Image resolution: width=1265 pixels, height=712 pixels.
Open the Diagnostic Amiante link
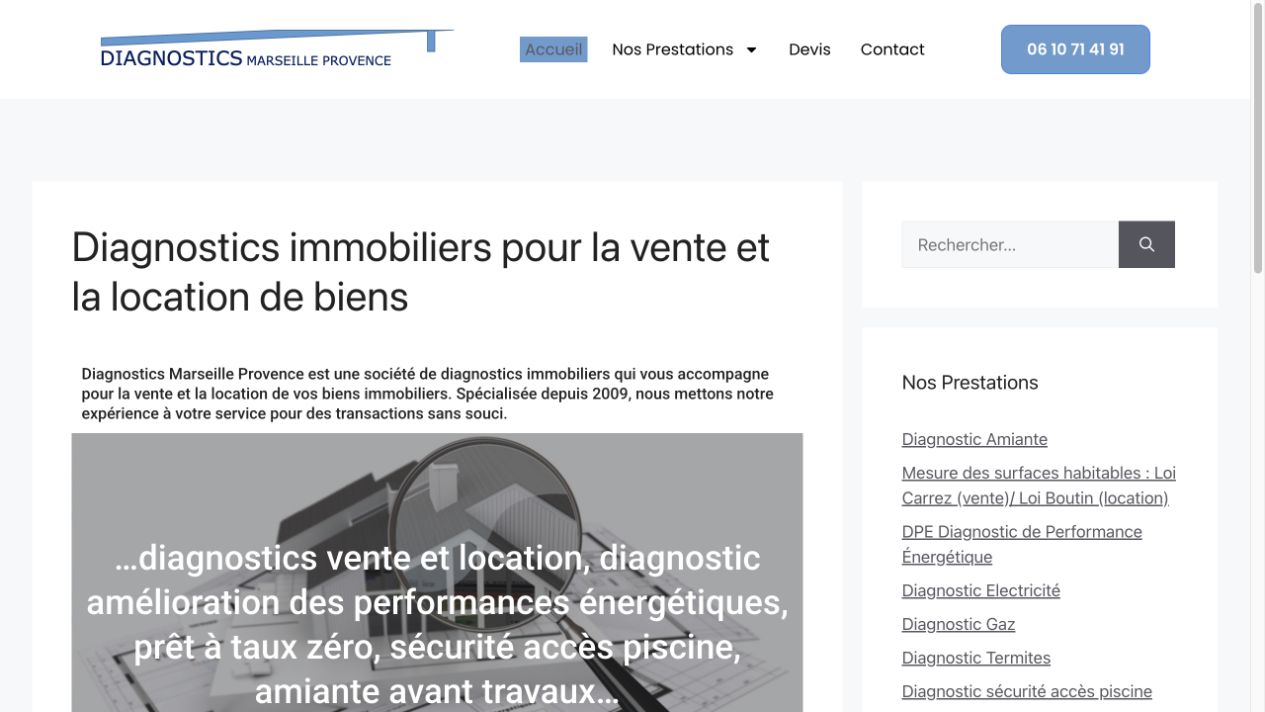click(974, 439)
